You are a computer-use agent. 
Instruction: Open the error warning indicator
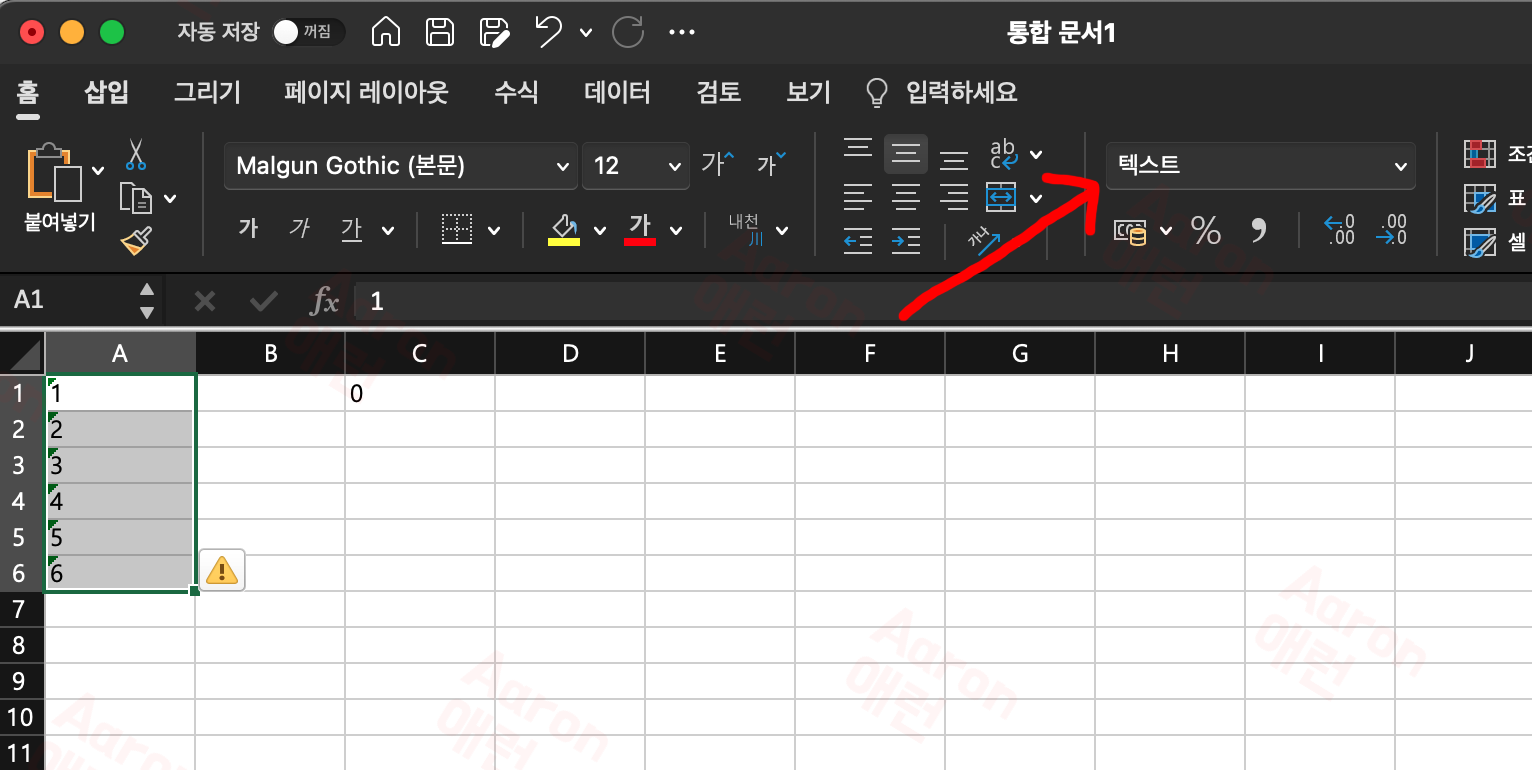click(222, 571)
